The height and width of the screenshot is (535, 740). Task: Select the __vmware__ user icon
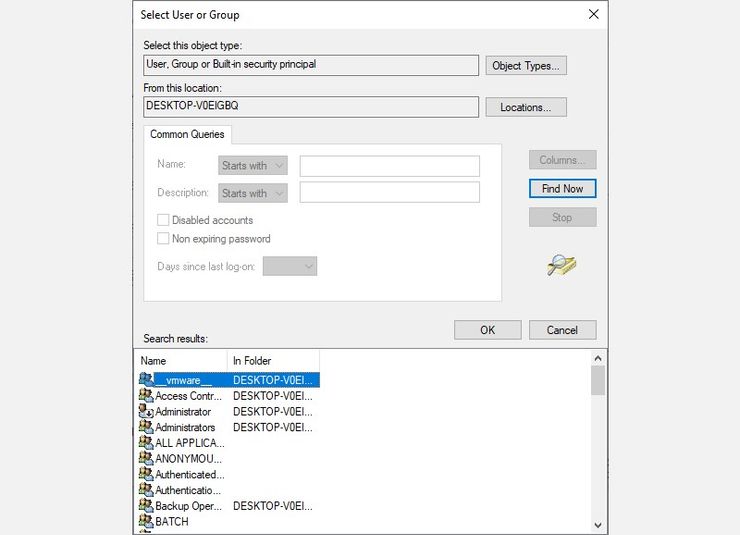coord(146,380)
